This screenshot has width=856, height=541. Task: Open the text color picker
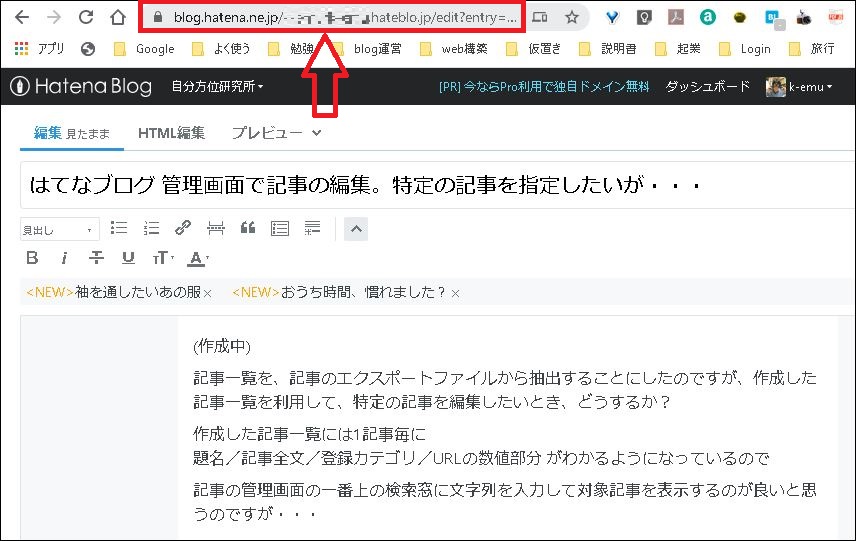tap(198, 258)
